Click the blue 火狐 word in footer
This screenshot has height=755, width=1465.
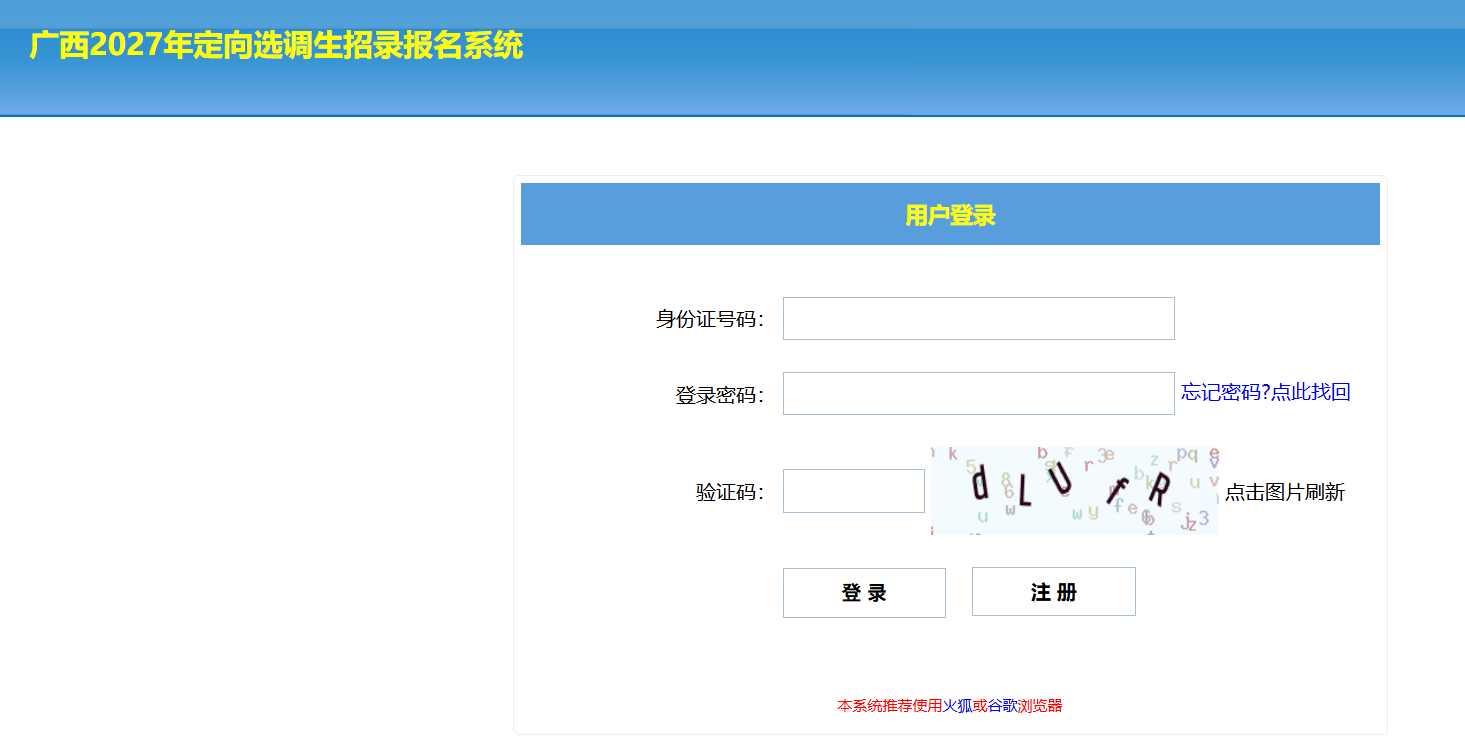(957, 706)
